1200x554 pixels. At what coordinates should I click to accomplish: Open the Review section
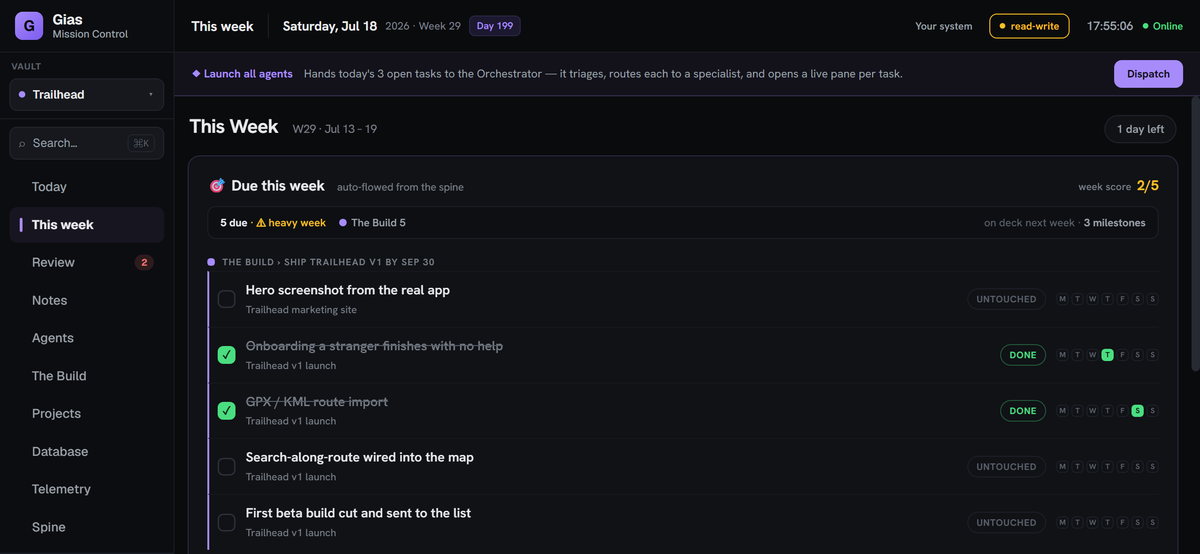tap(87, 263)
